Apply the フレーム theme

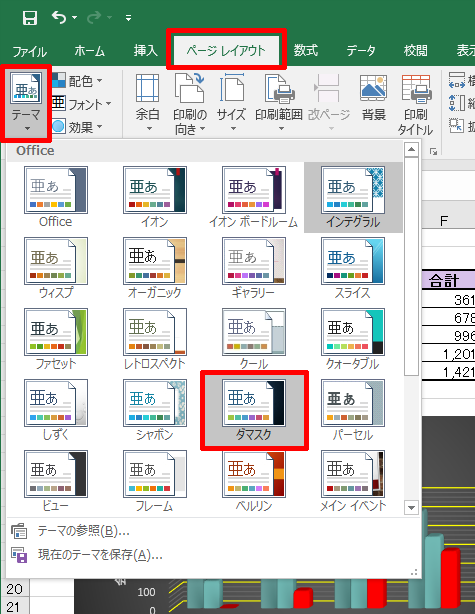tap(155, 481)
